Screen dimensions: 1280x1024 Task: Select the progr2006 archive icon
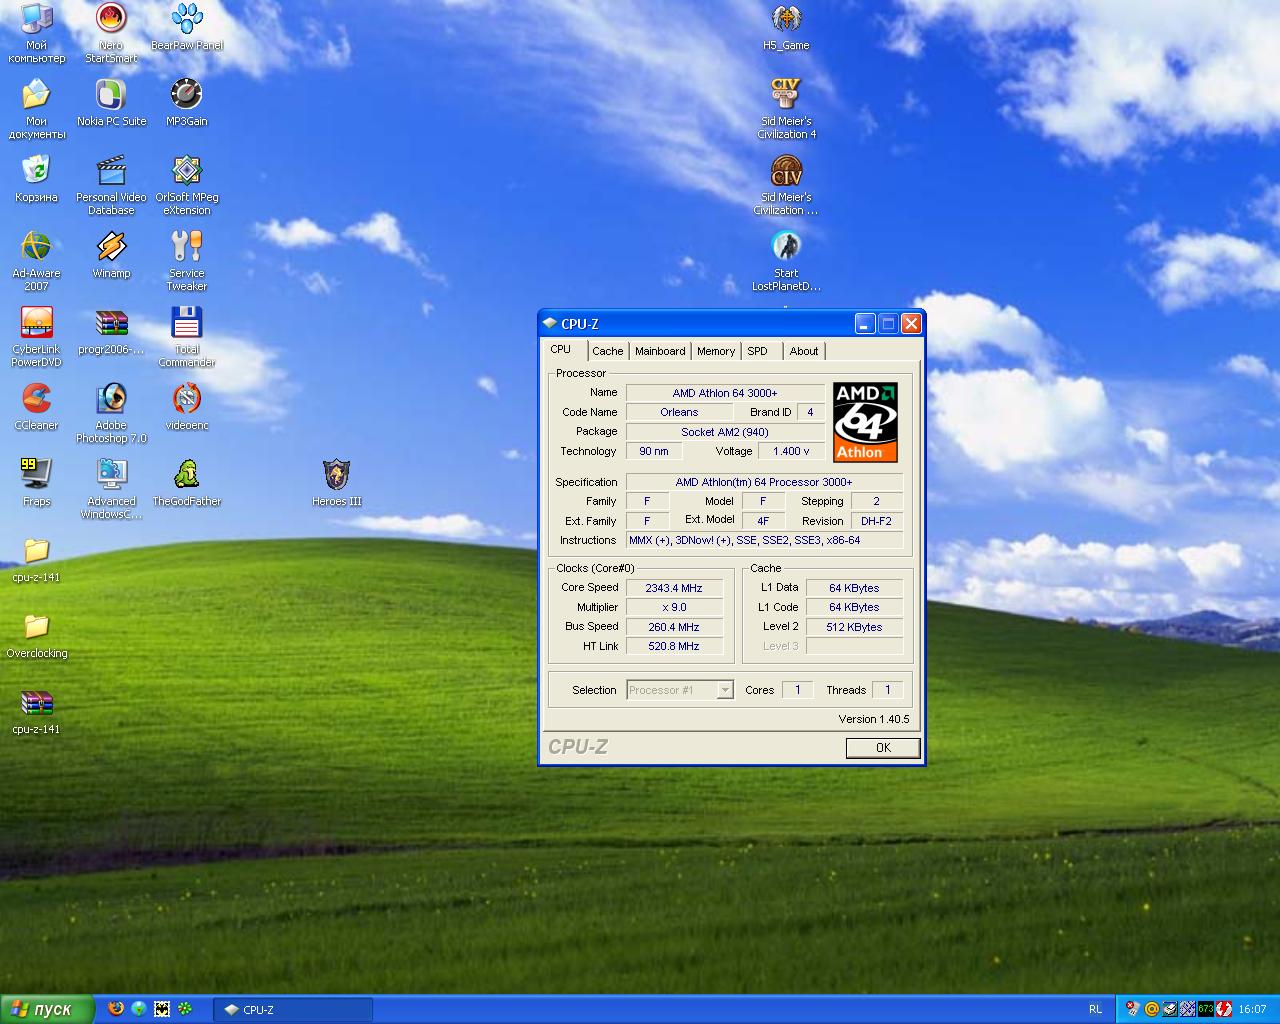pos(111,330)
